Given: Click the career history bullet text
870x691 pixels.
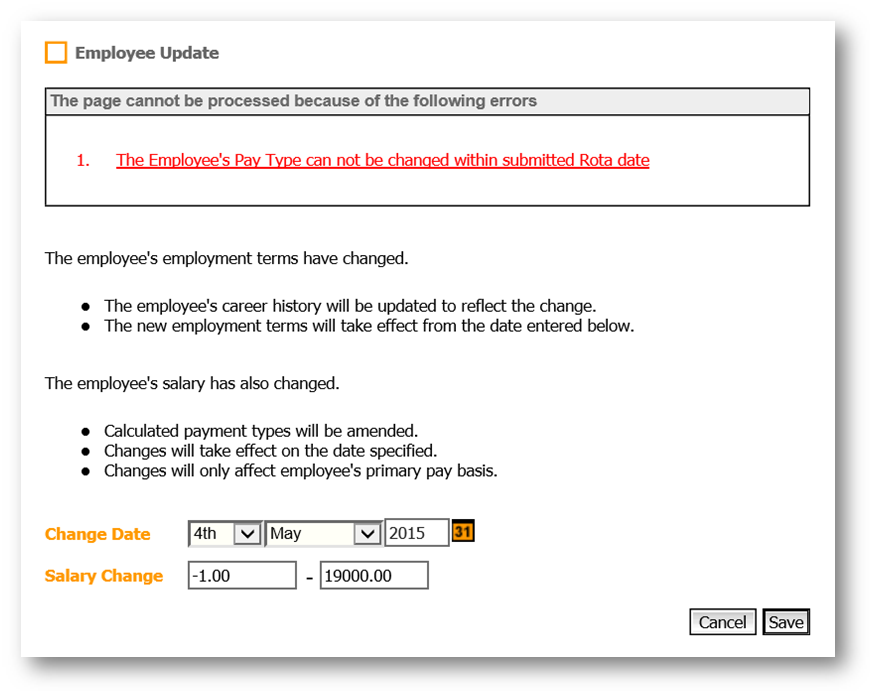Looking at the screenshot, I should click(x=350, y=306).
